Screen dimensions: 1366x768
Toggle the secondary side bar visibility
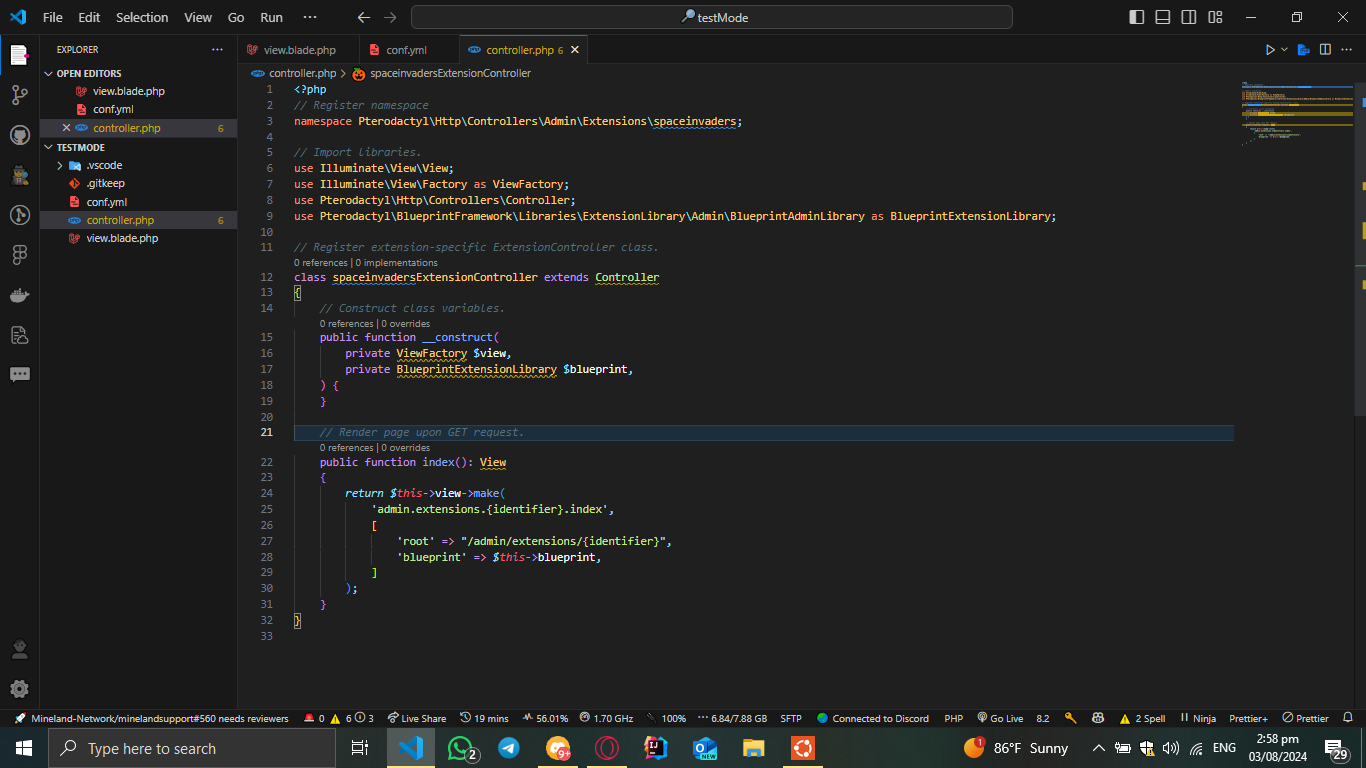pos(1189,17)
